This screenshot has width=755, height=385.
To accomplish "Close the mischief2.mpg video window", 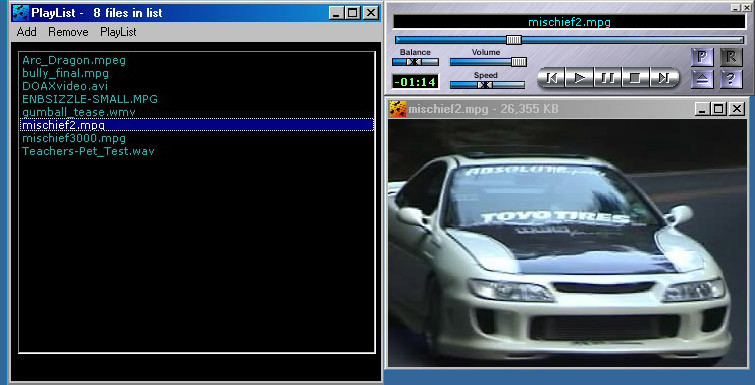I will click(x=736, y=109).
